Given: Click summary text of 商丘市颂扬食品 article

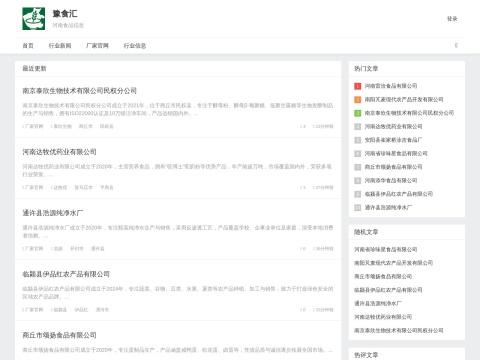Looking at the screenshot, I should [178, 350].
